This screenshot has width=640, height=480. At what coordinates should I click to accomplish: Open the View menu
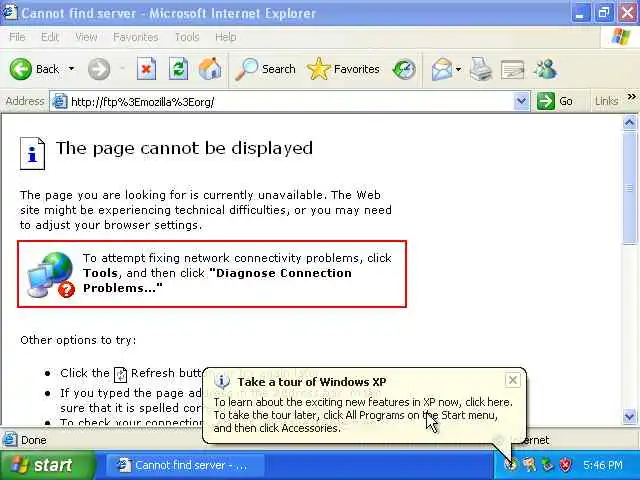(x=86, y=37)
